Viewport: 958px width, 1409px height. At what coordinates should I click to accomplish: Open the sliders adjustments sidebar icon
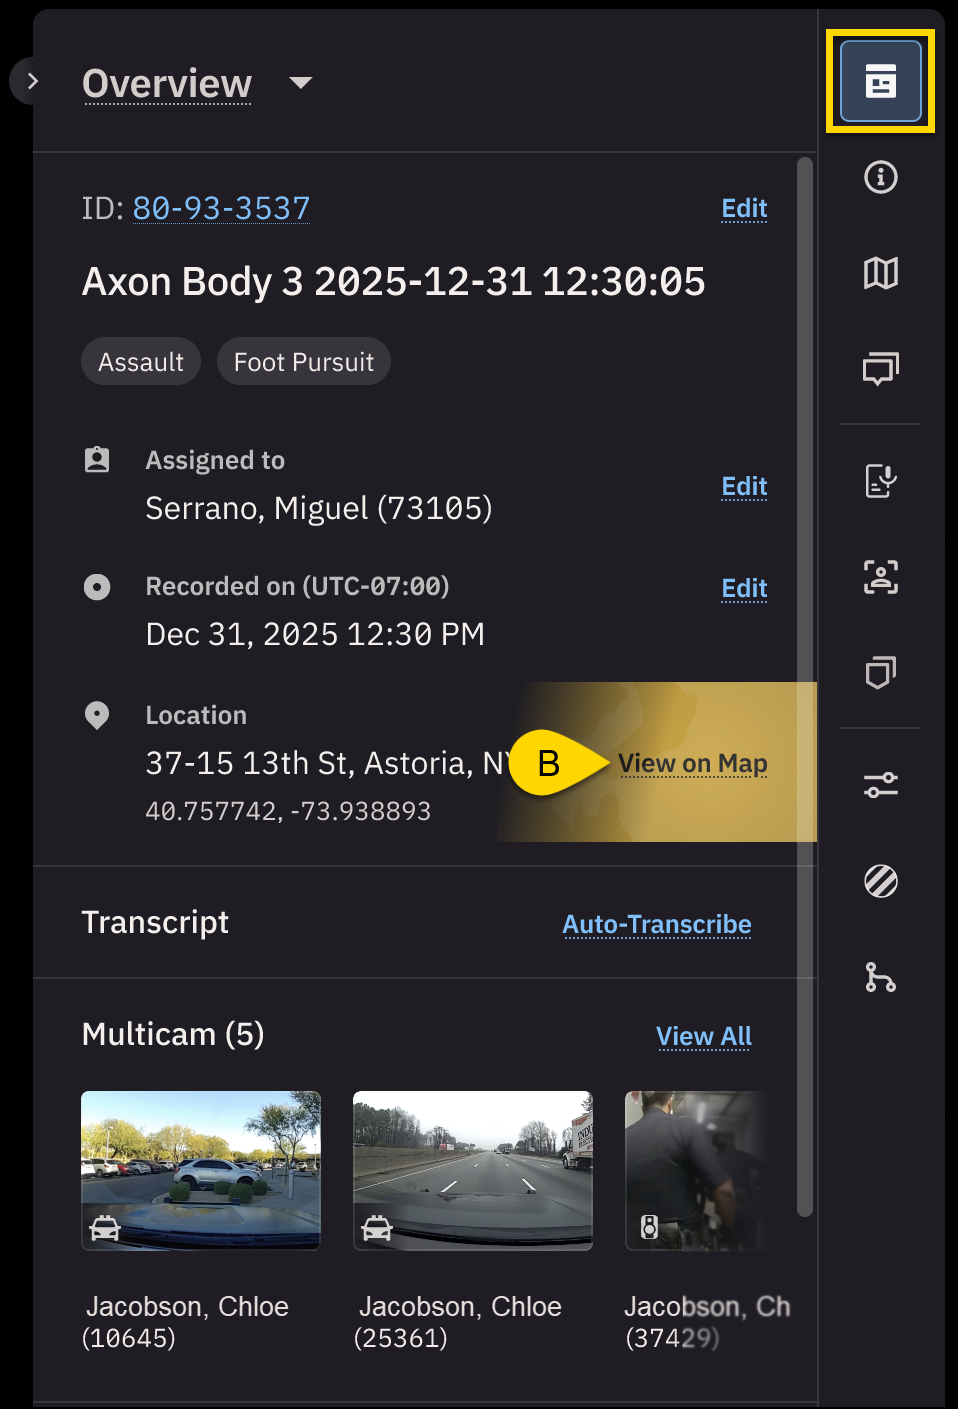click(880, 785)
